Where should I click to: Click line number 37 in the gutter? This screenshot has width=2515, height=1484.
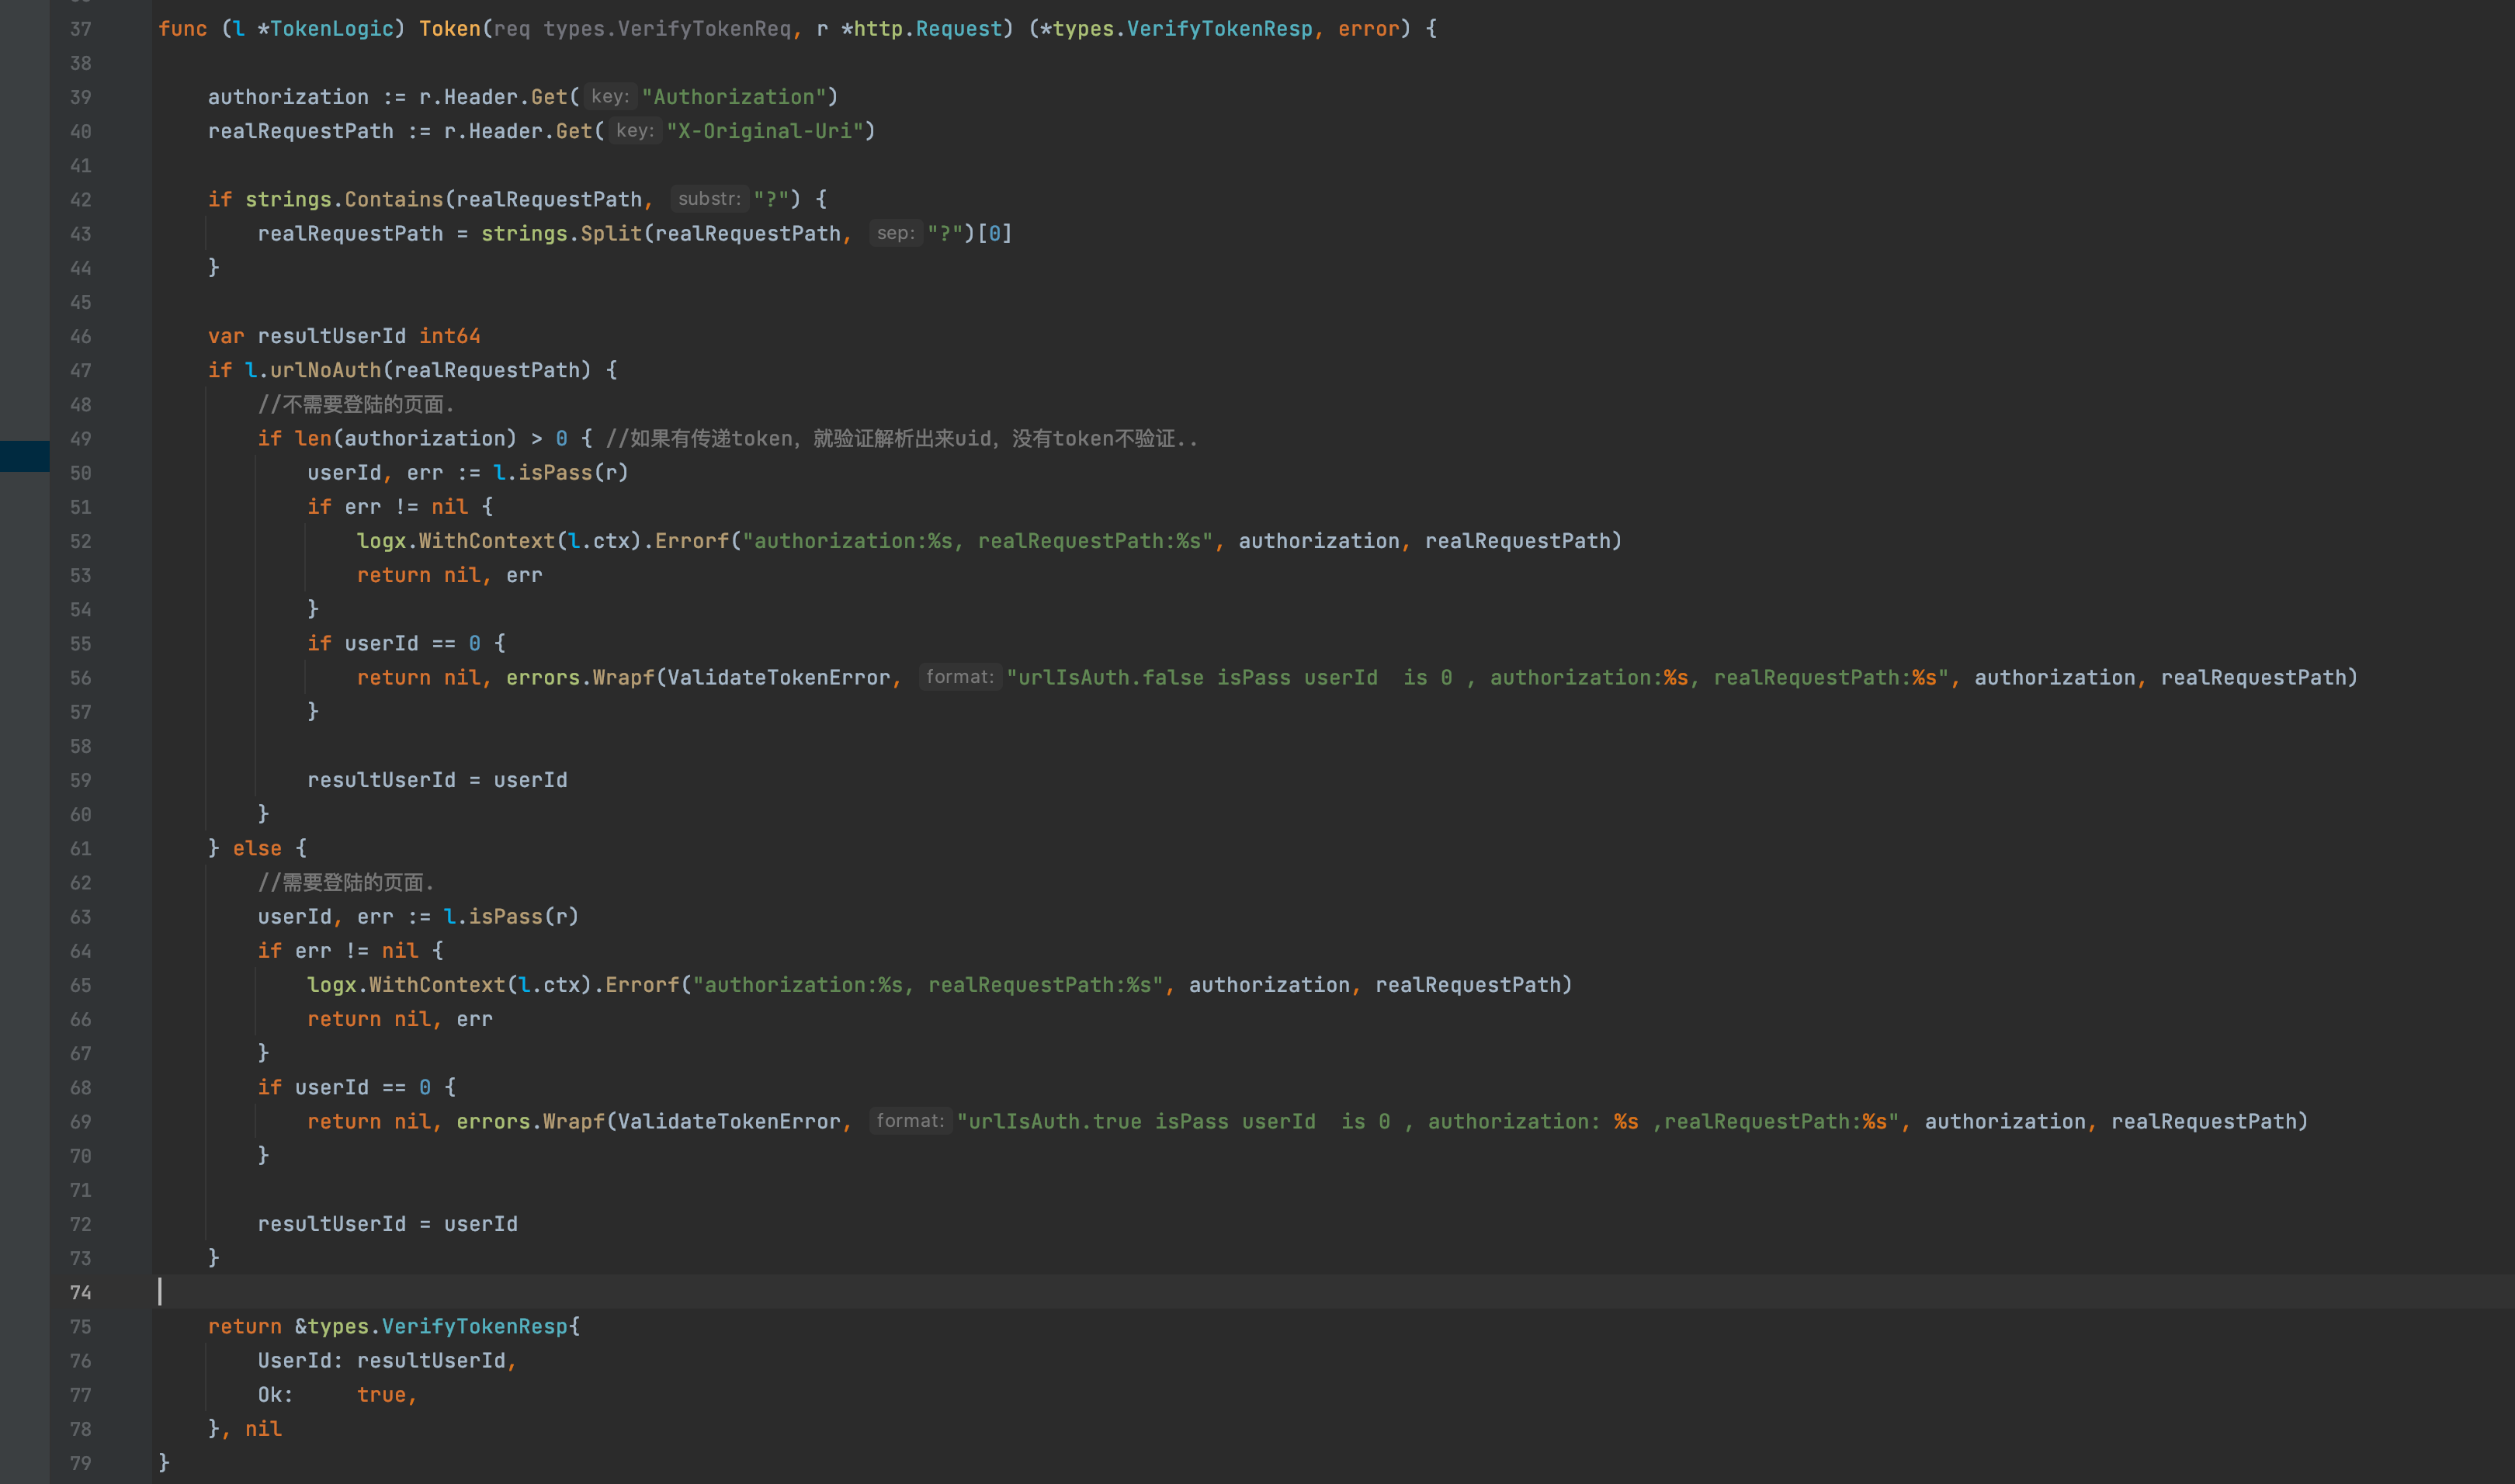pyautogui.click(x=80, y=29)
